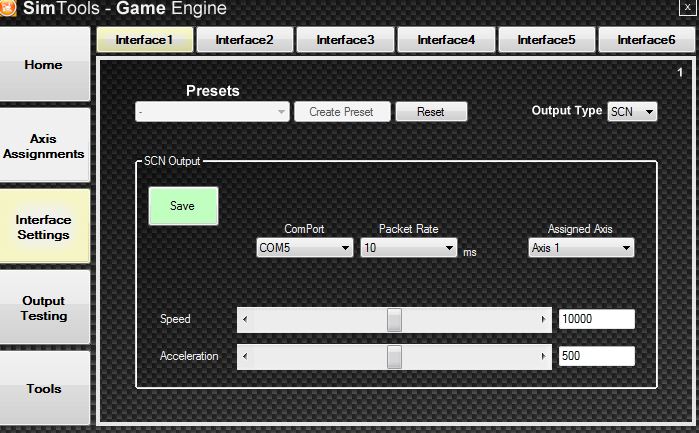Open the Home section
This screenshot has width=699, height=433.
click(44, 64)
